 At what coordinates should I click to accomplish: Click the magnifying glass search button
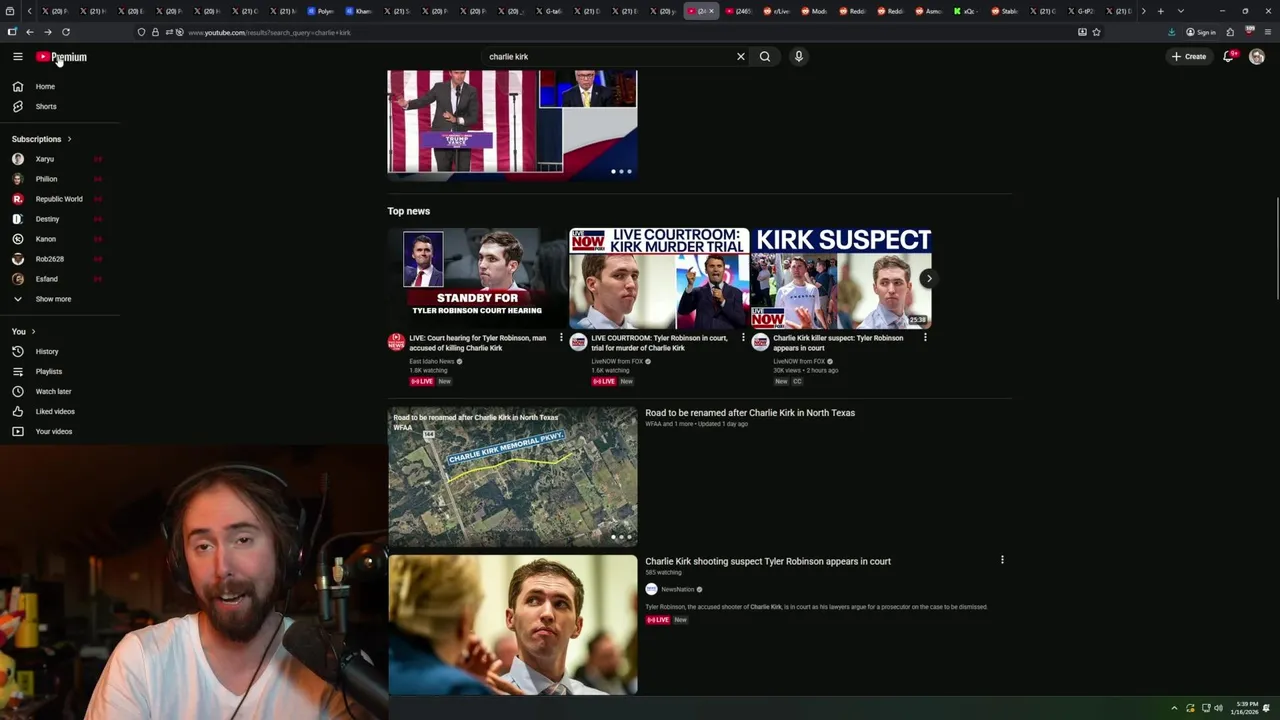(765, 57)
